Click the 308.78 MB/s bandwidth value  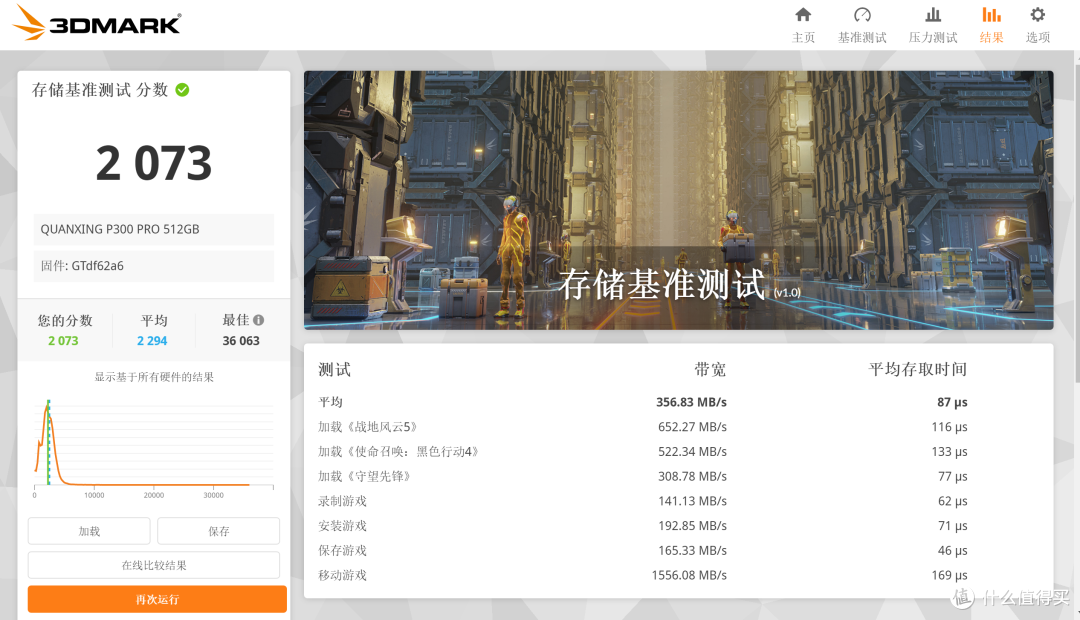[692, 476]
